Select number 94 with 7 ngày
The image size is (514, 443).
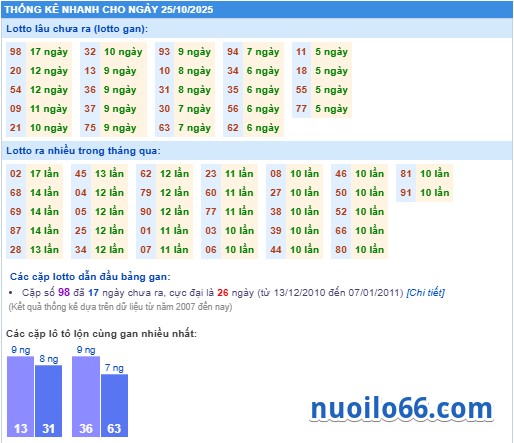pyautogui.click(x=233, y=52)
